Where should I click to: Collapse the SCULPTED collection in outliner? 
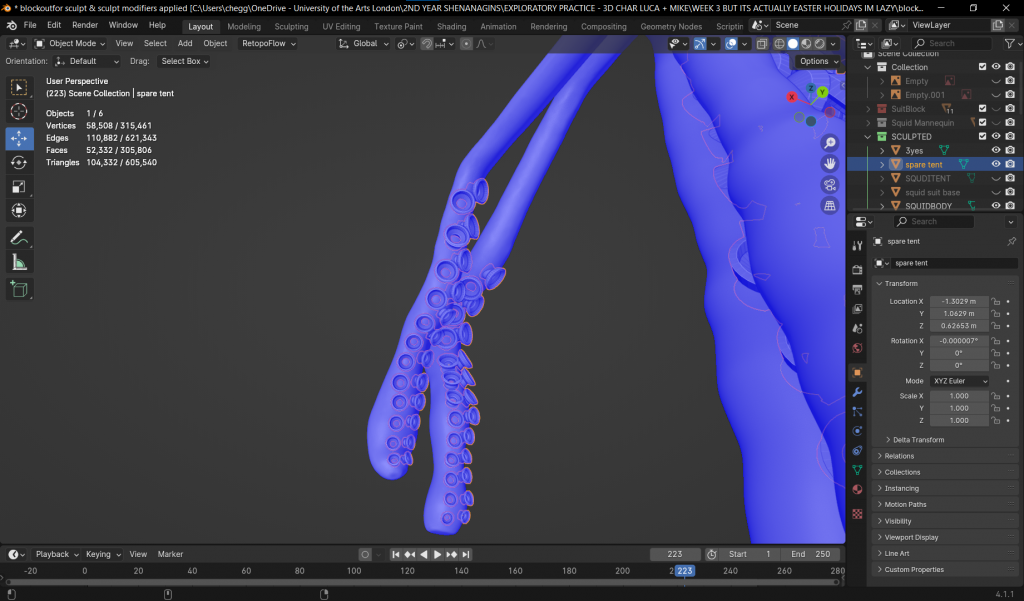(868, 137)
